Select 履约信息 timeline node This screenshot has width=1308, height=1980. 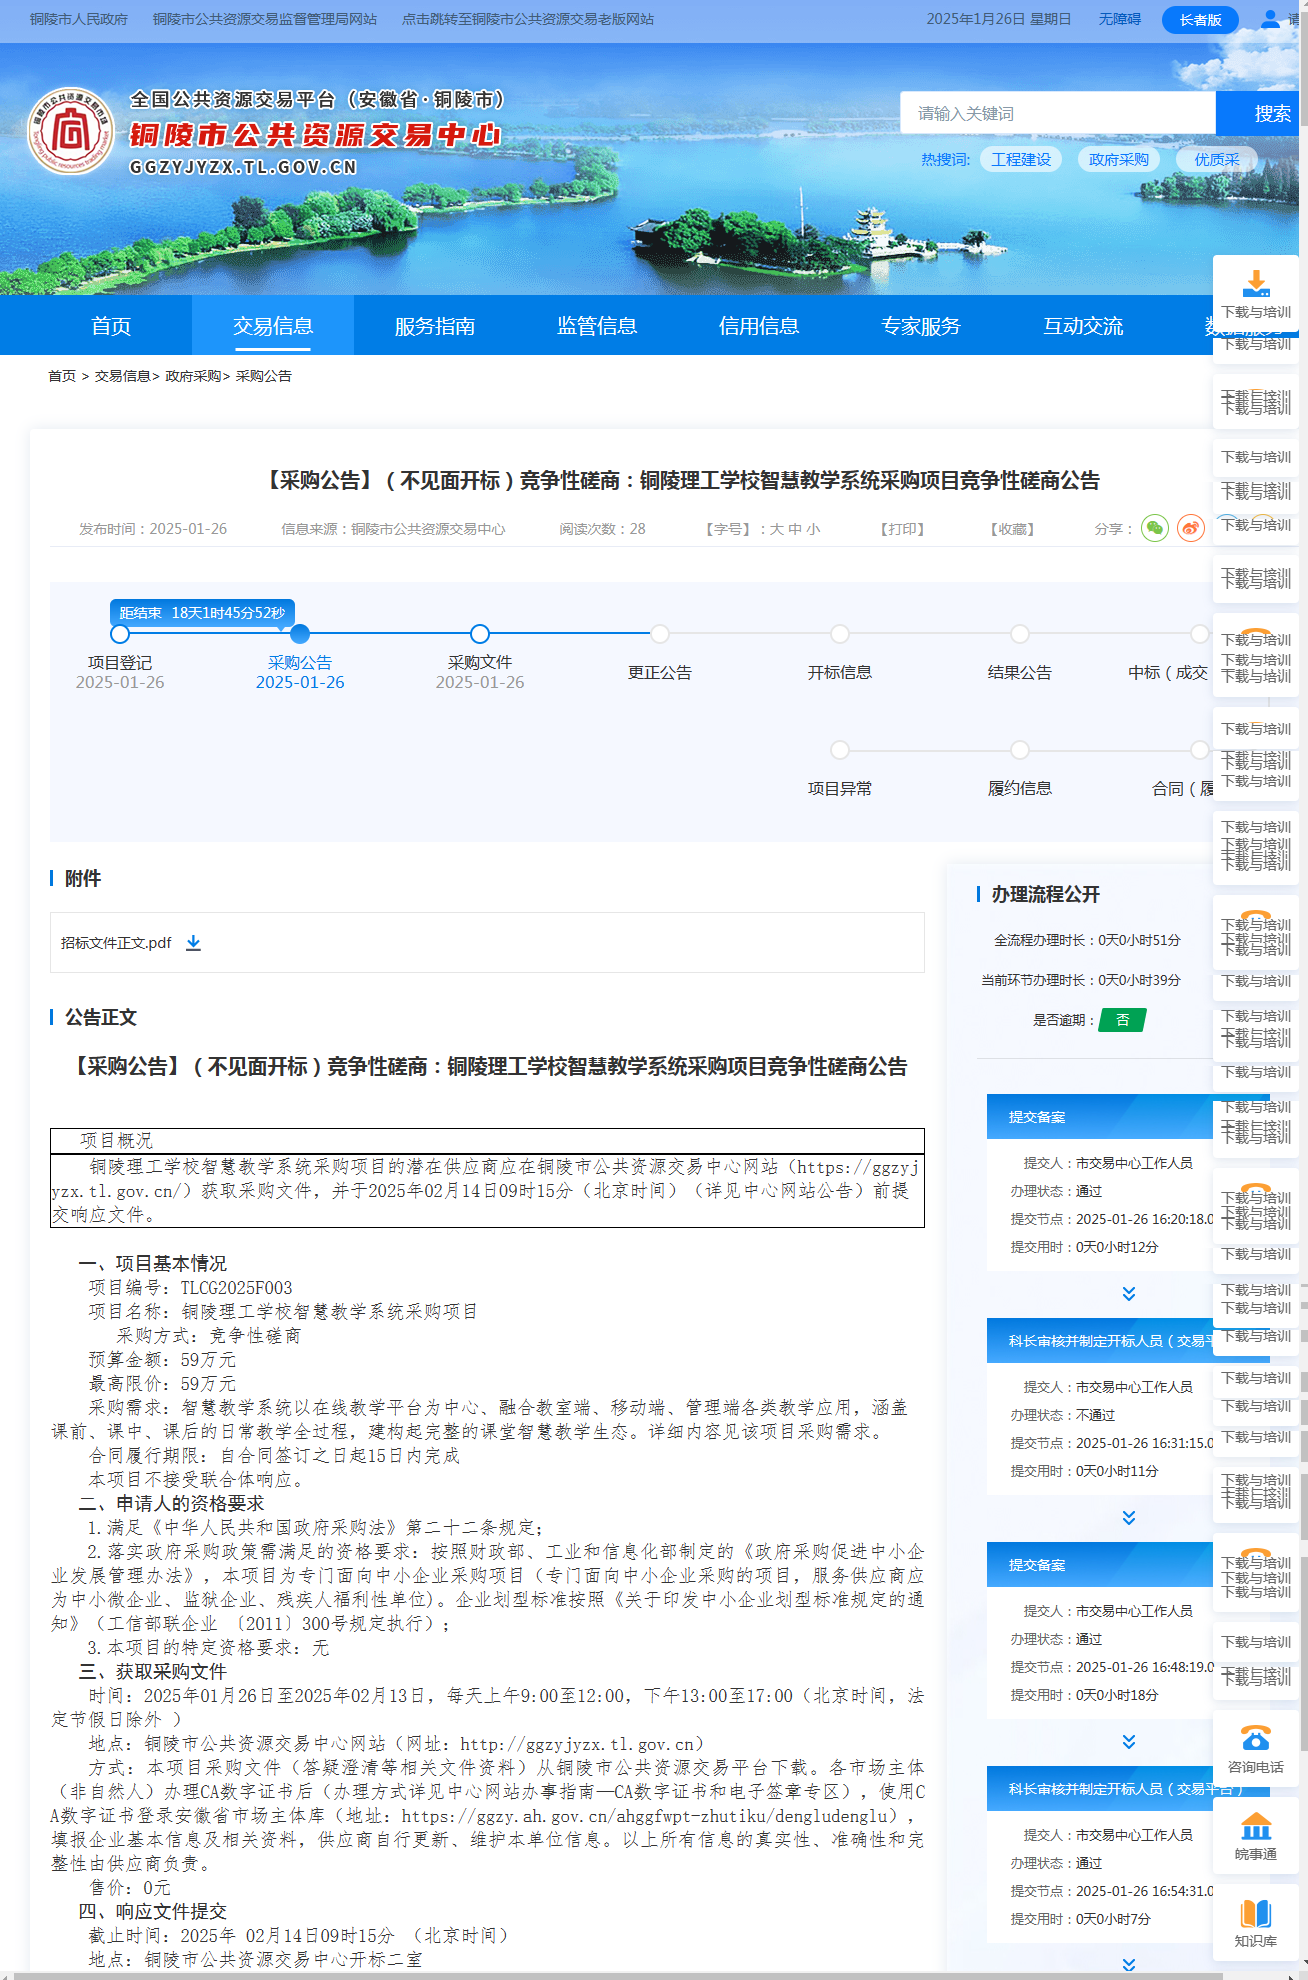click(x=1020, y=750)
